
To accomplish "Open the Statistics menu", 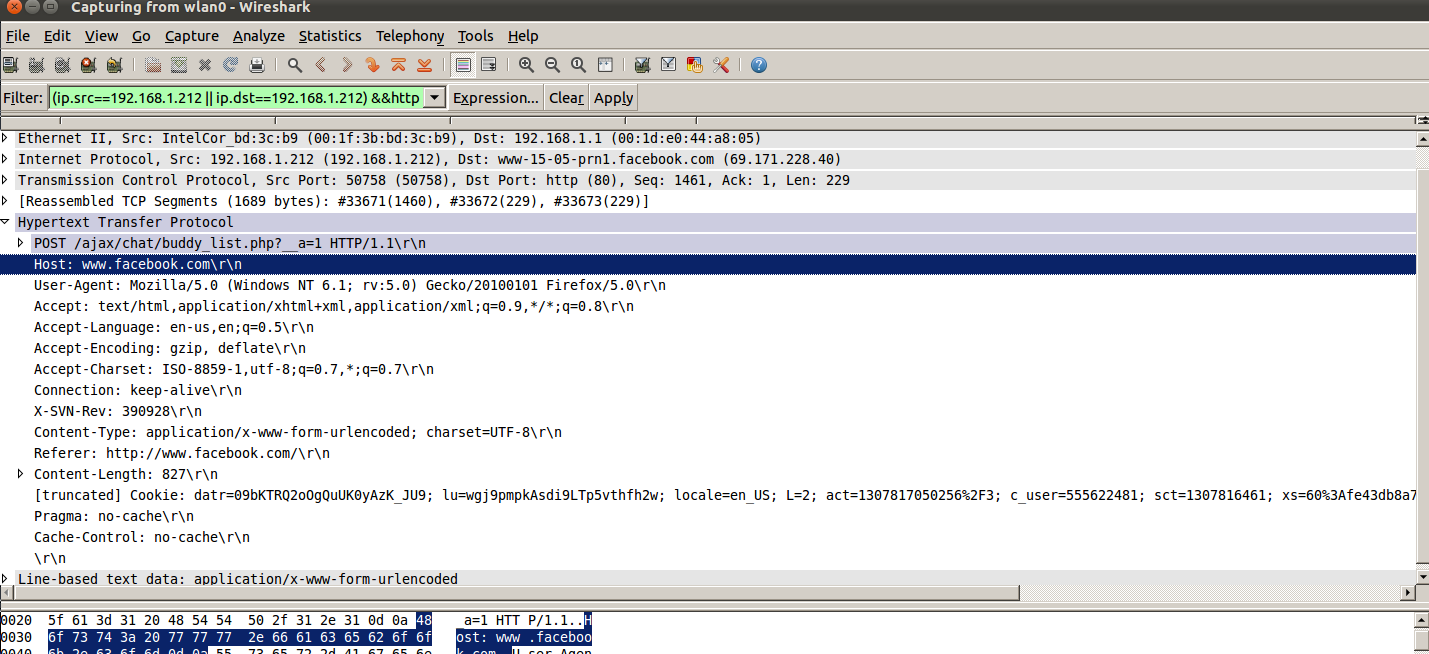I will 330,36.
